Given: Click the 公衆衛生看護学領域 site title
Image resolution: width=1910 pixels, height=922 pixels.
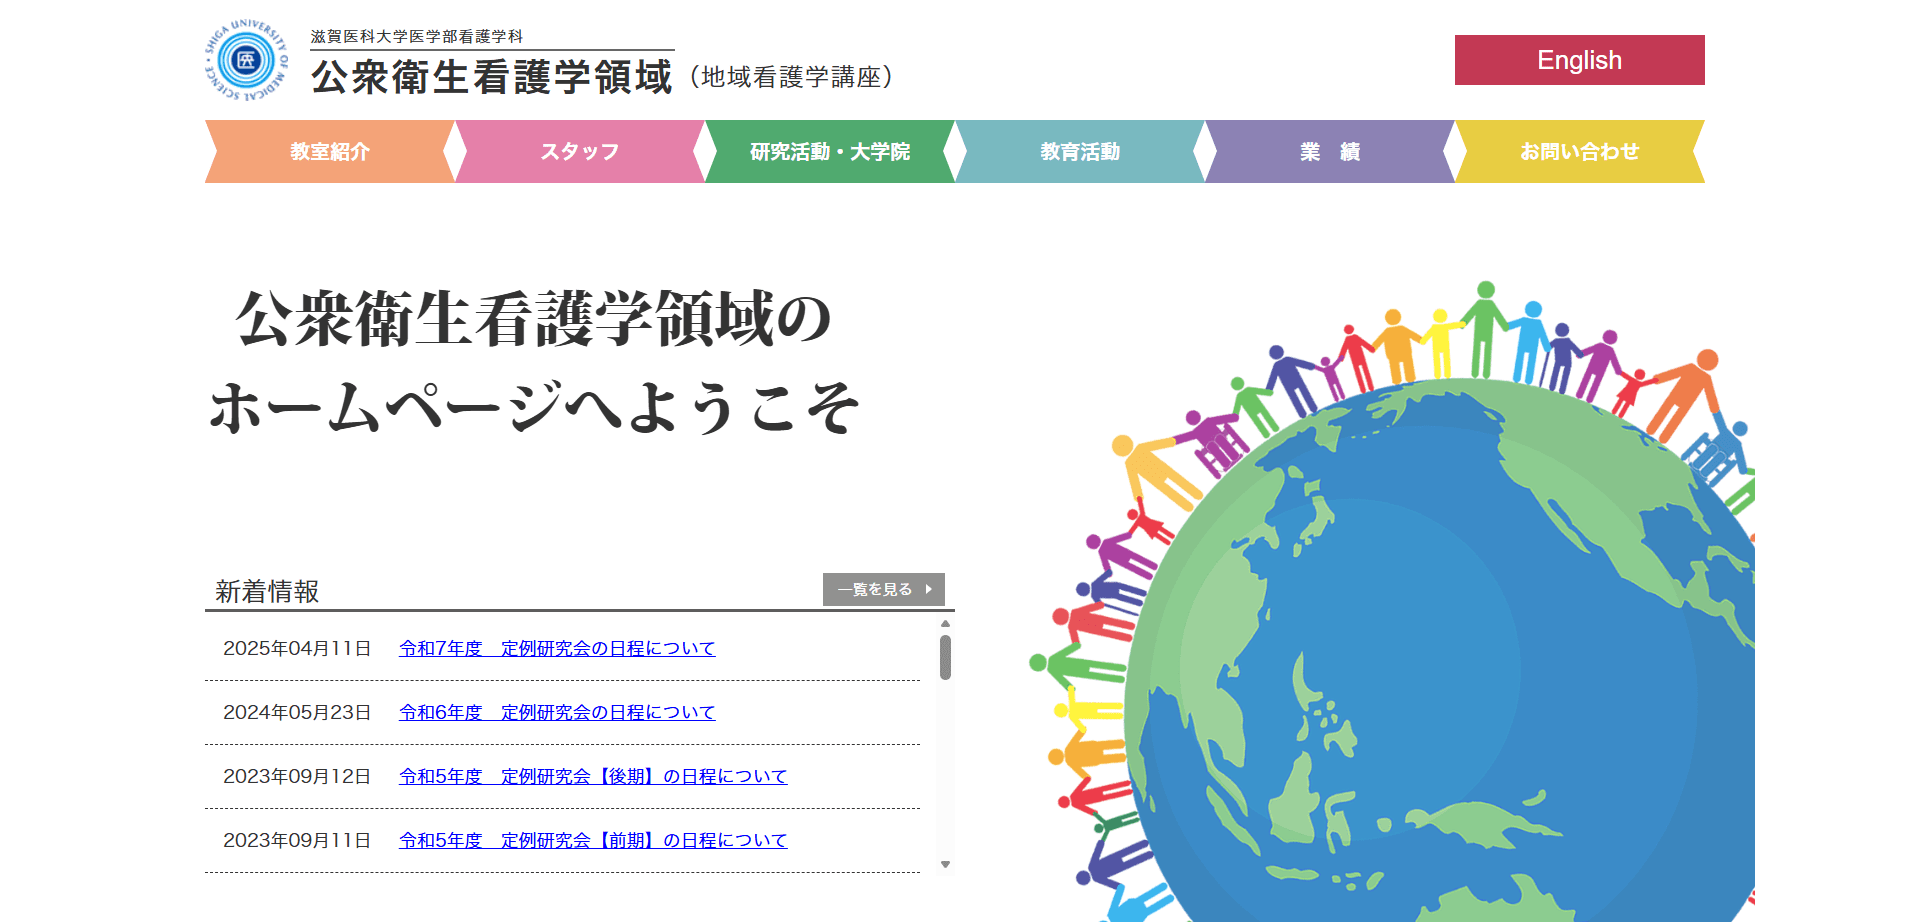Looking at the screenshot, I should tap(492, 75).
